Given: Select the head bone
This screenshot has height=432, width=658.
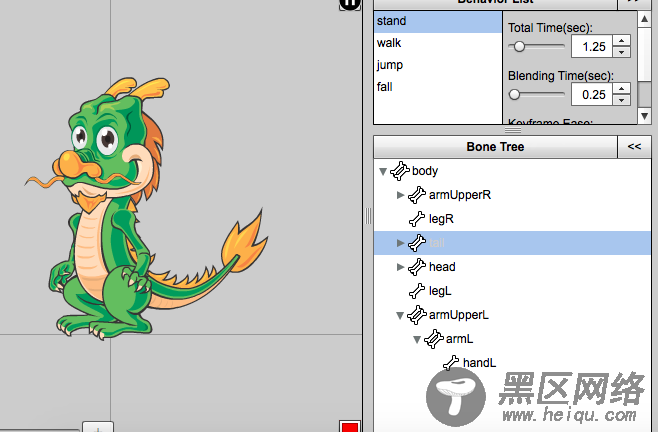Looking at the screenshot, I should coord(442,267).
